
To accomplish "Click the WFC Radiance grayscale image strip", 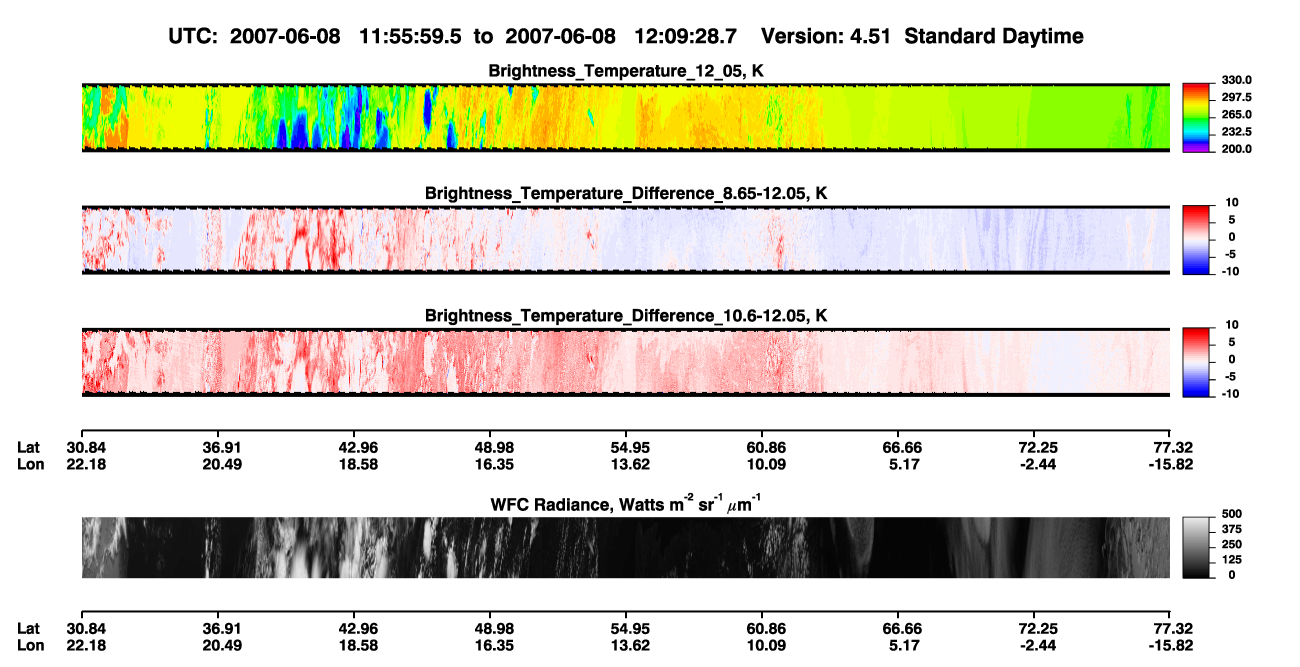I will [625, 548].
